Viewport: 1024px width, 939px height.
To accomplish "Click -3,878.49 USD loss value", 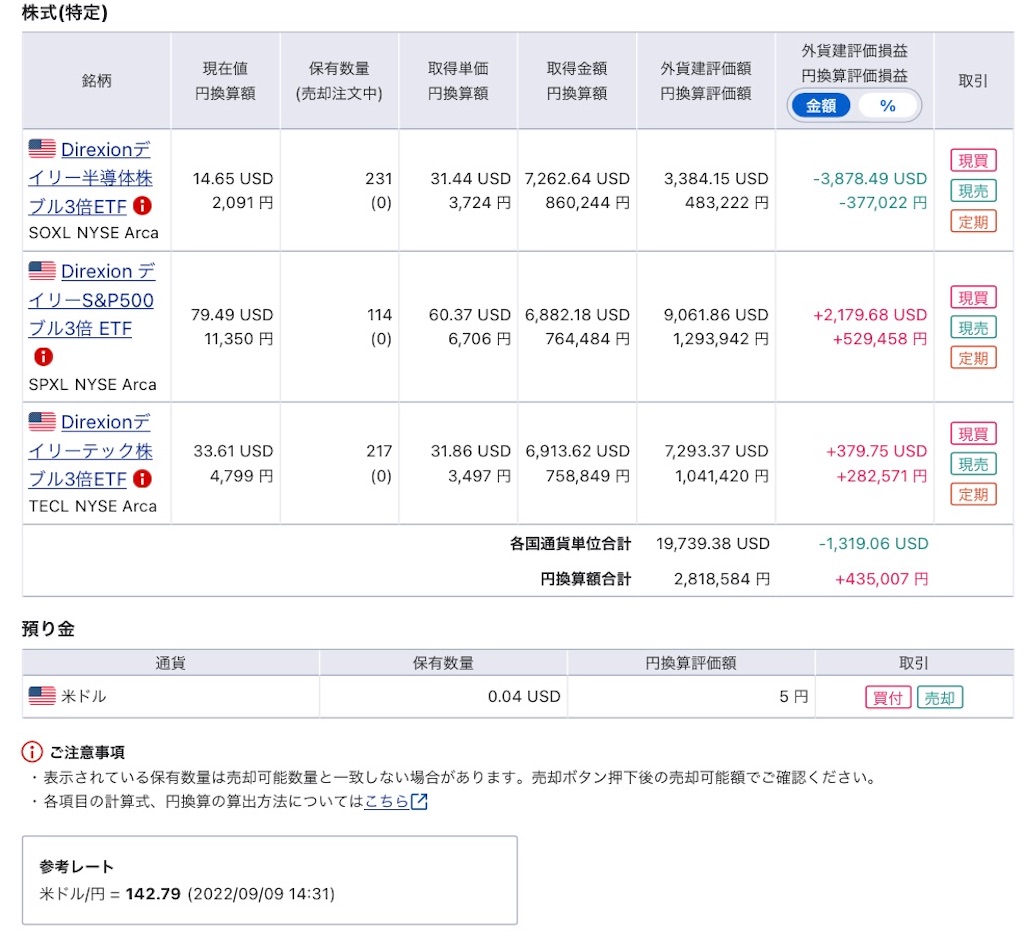I will (x=870, y=178).
